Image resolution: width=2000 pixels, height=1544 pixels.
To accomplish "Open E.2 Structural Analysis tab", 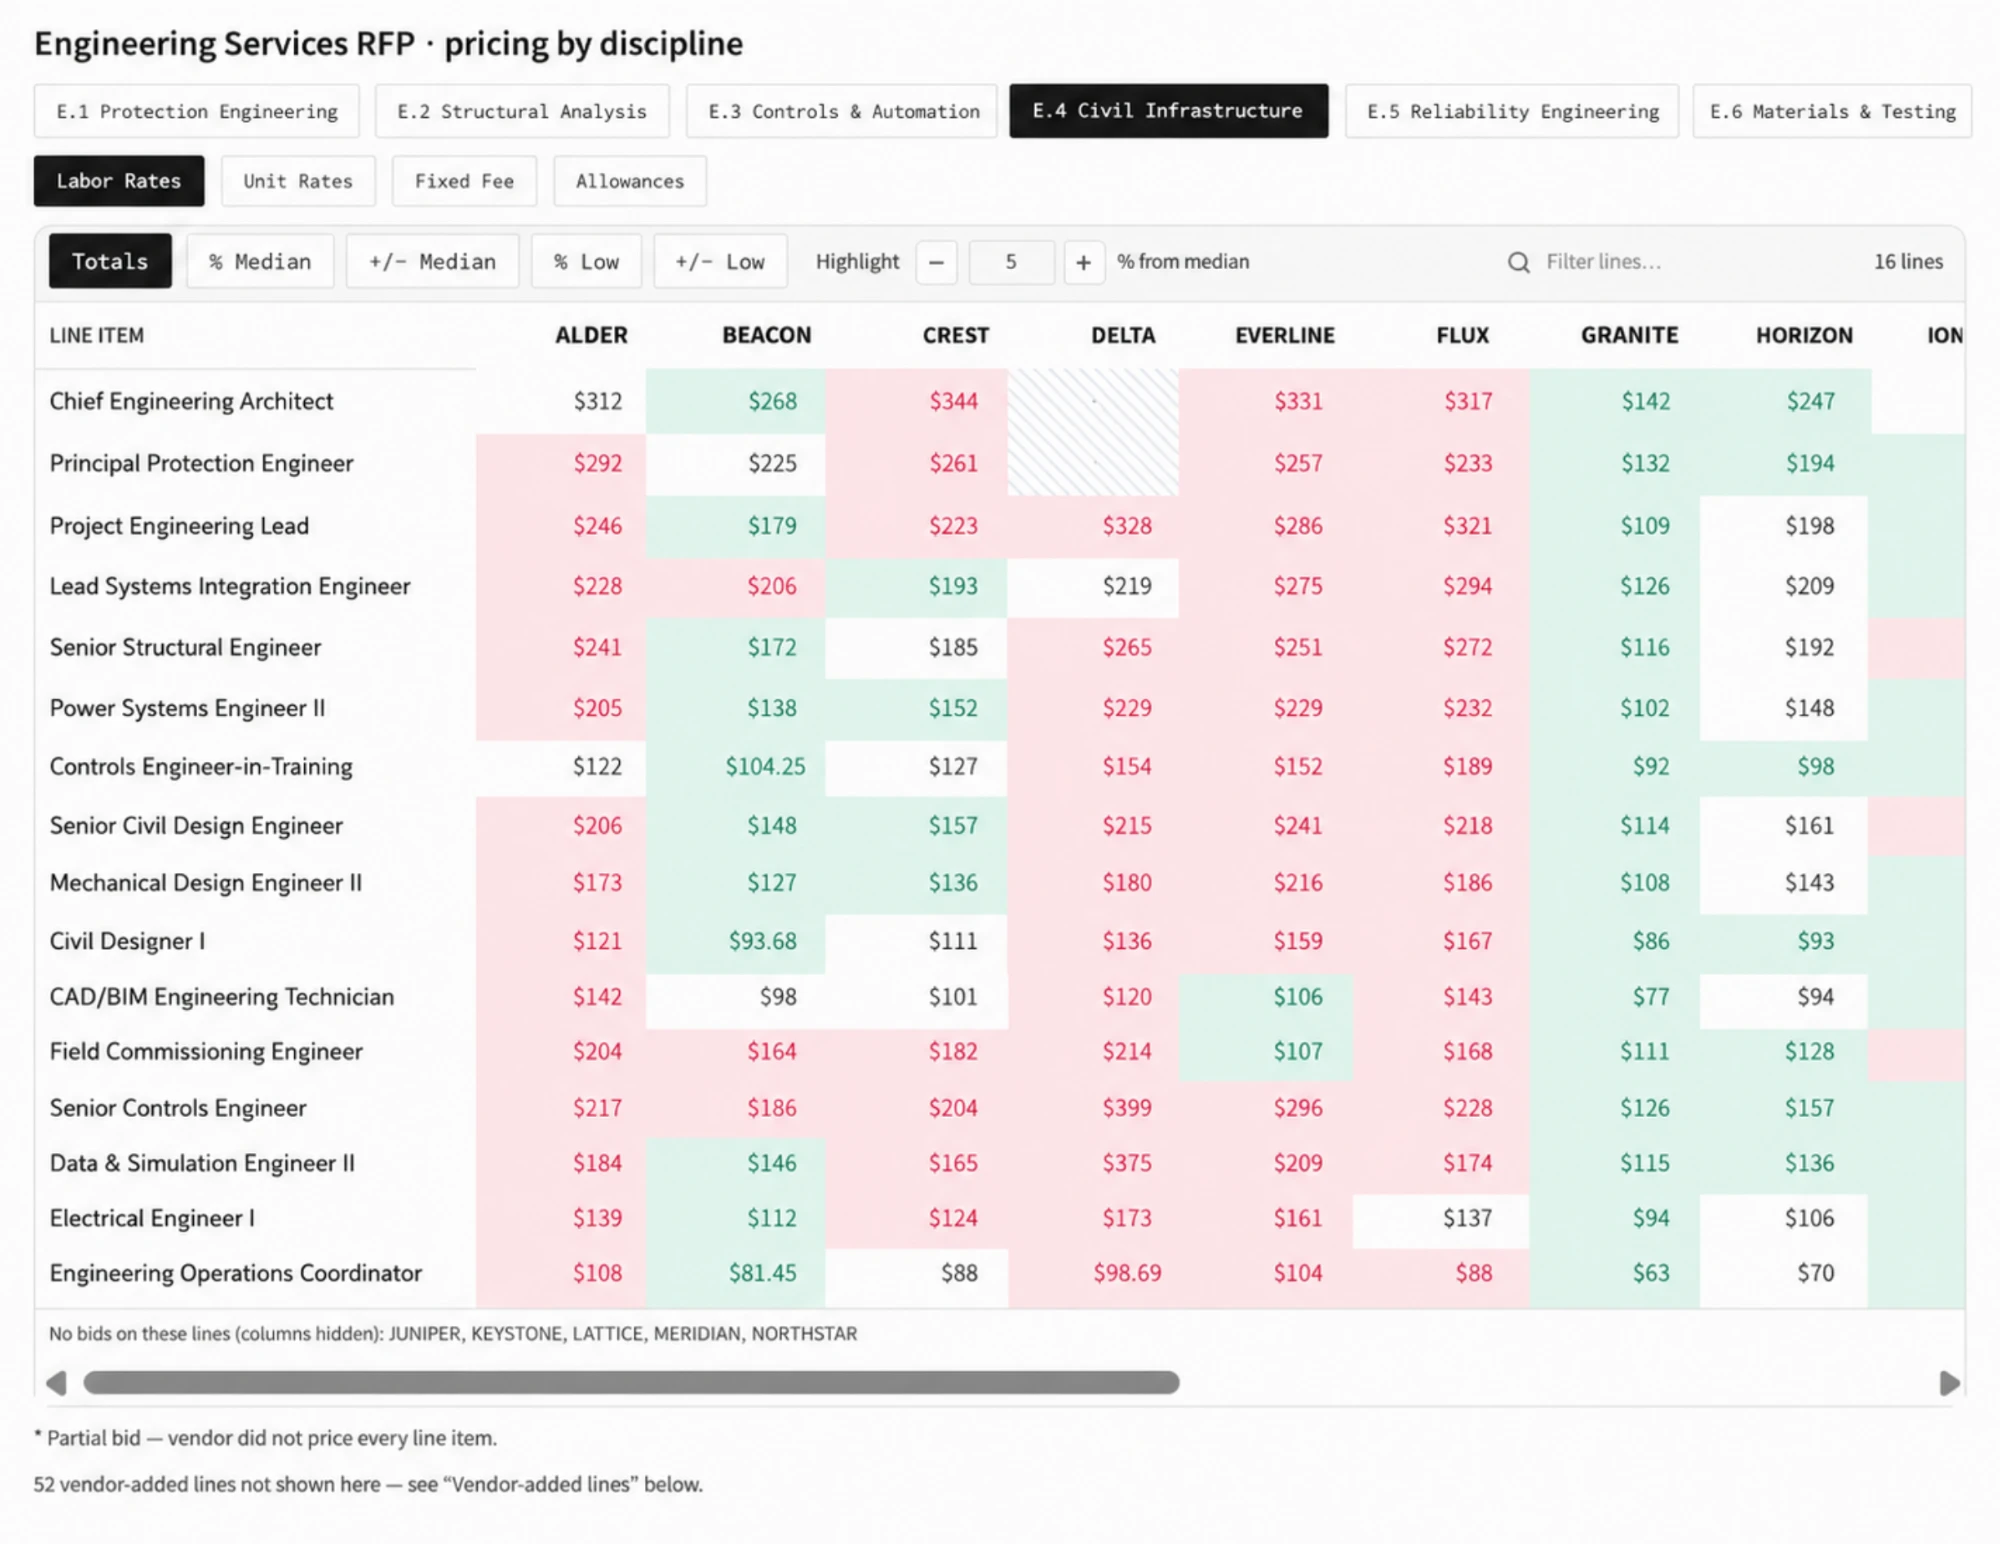I will pyautogui.click(x=522, y=111).
